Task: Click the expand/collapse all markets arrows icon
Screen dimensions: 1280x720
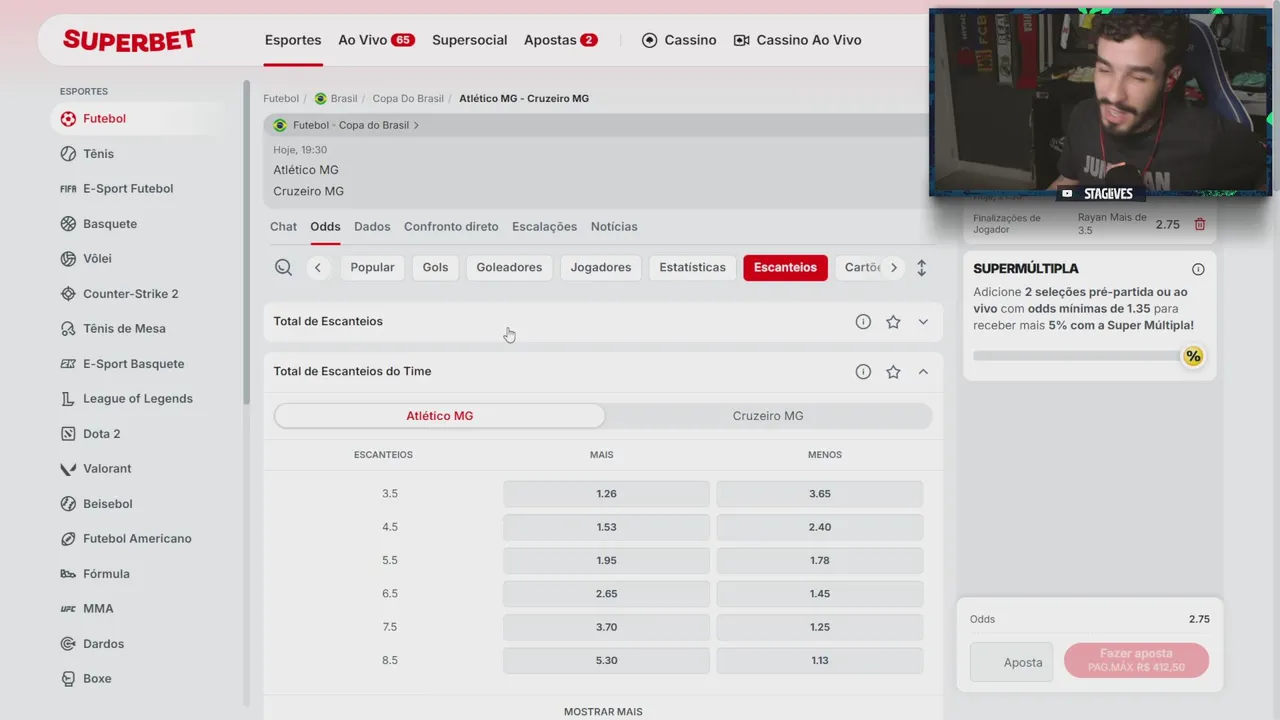Action: pos(922,268)
